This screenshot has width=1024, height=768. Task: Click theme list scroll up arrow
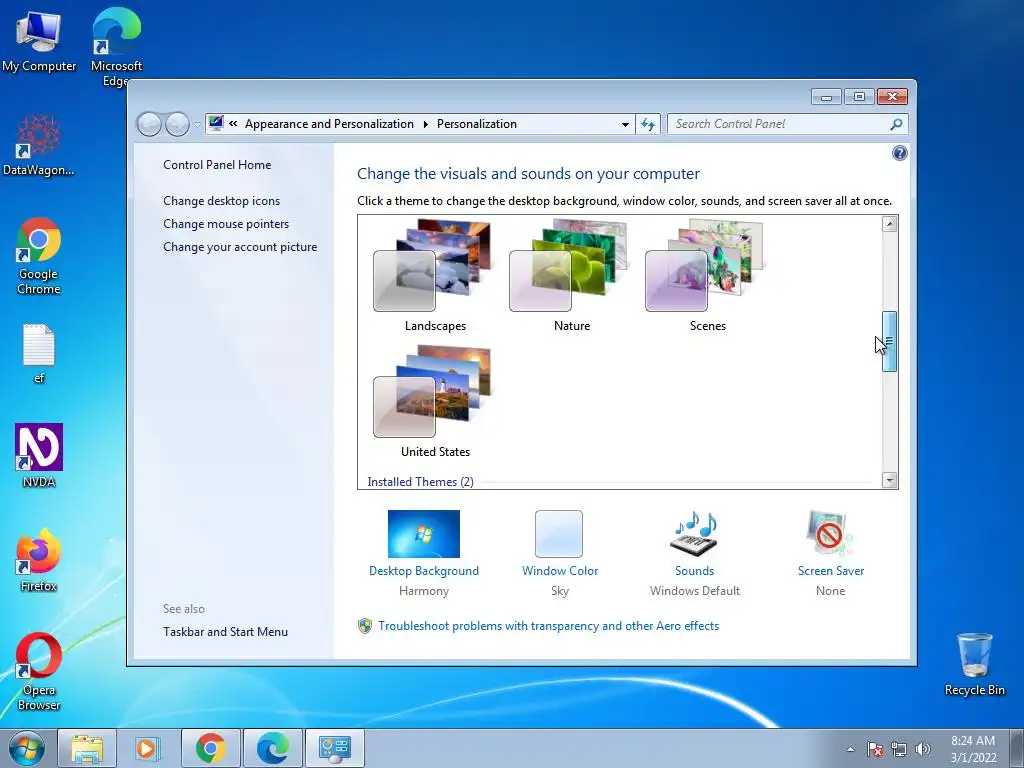tap(889, 224)
